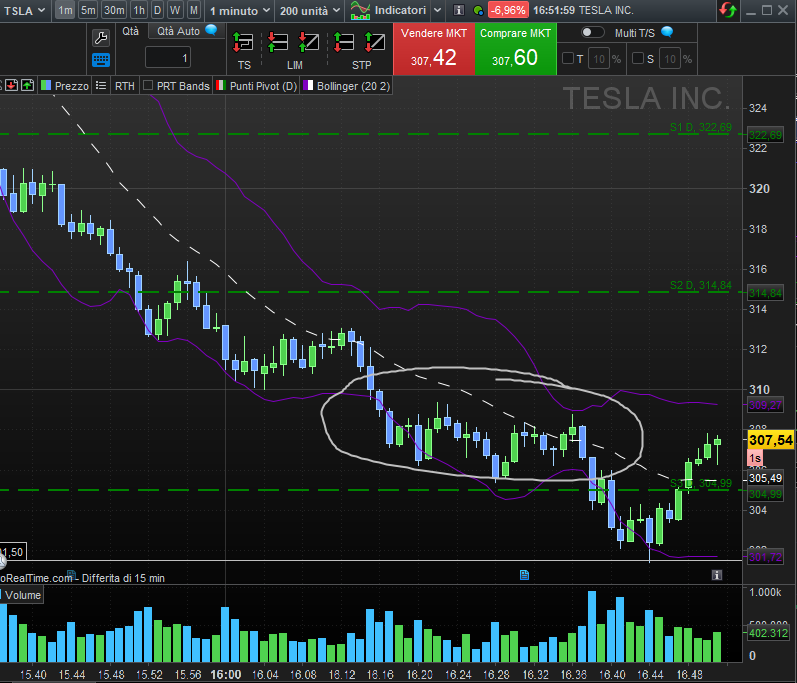Click the 16:00 time axis label

[x=226, y=674]
